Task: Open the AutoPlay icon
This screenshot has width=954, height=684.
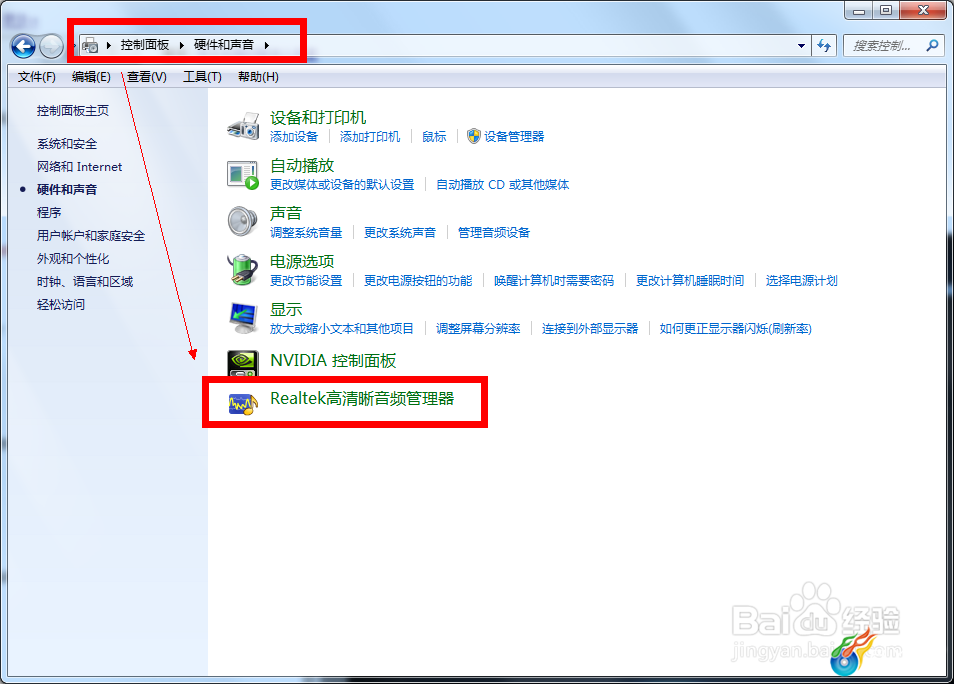Action: coord(243,175)
